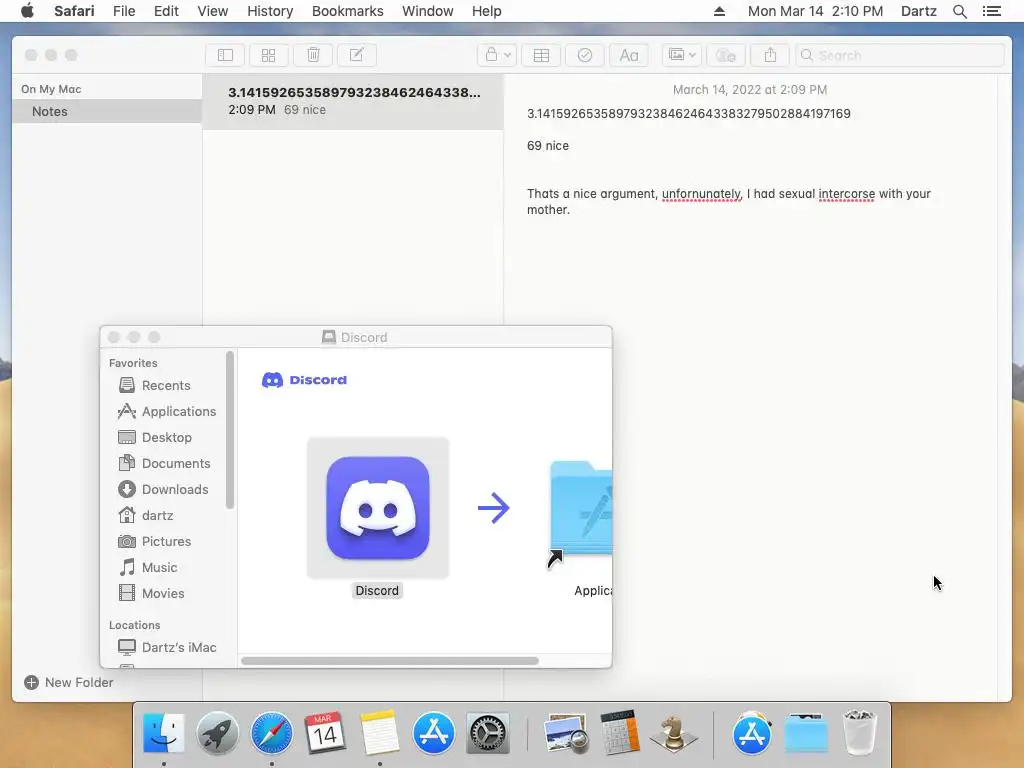Screen dimensions: 1024x768
Task: Open the Edit menu
Action: coord(166,11)
